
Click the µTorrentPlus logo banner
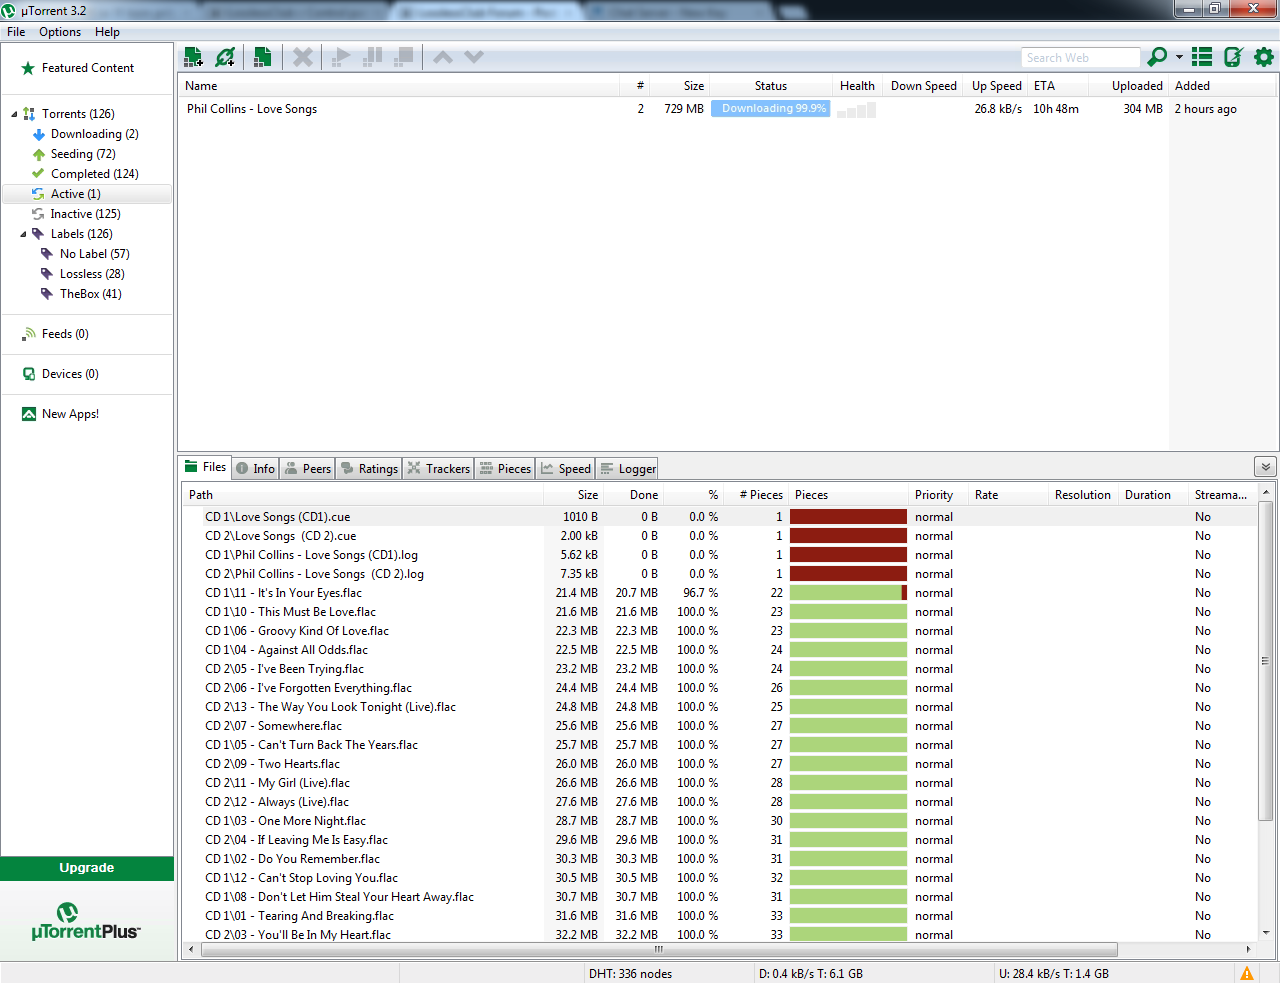point(87,921)
